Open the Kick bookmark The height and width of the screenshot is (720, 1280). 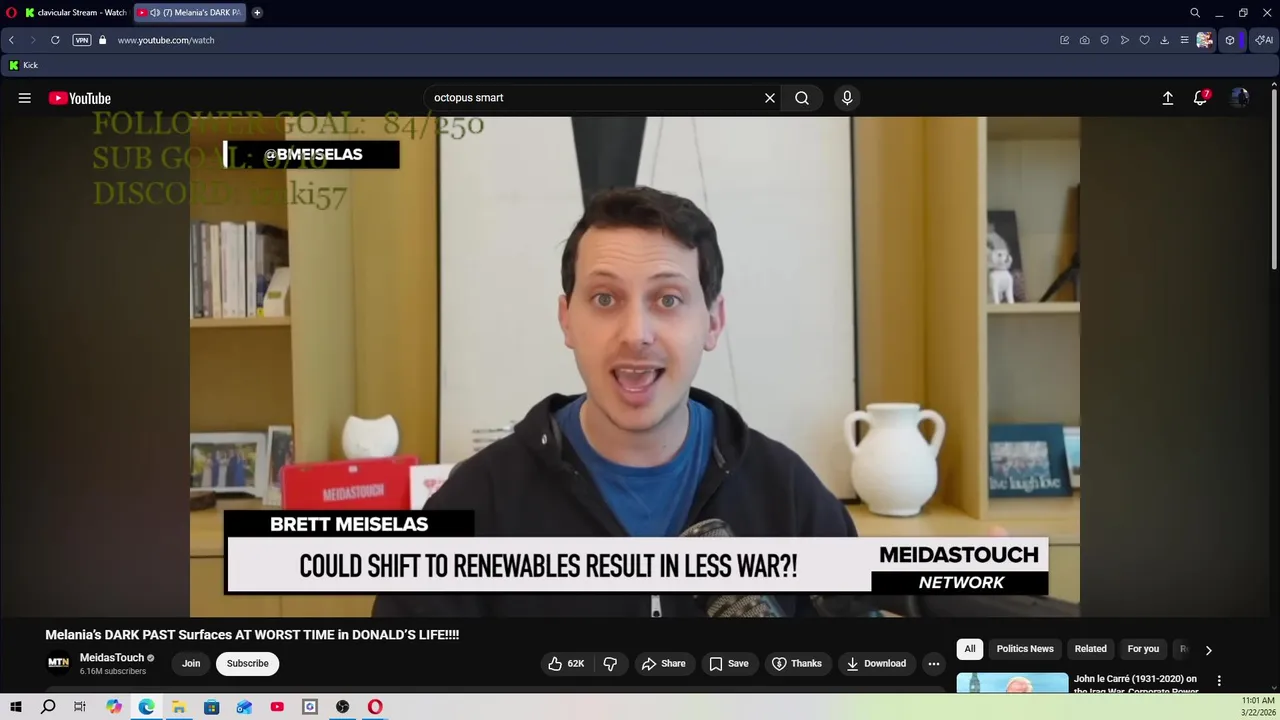[x=23, y=65]
